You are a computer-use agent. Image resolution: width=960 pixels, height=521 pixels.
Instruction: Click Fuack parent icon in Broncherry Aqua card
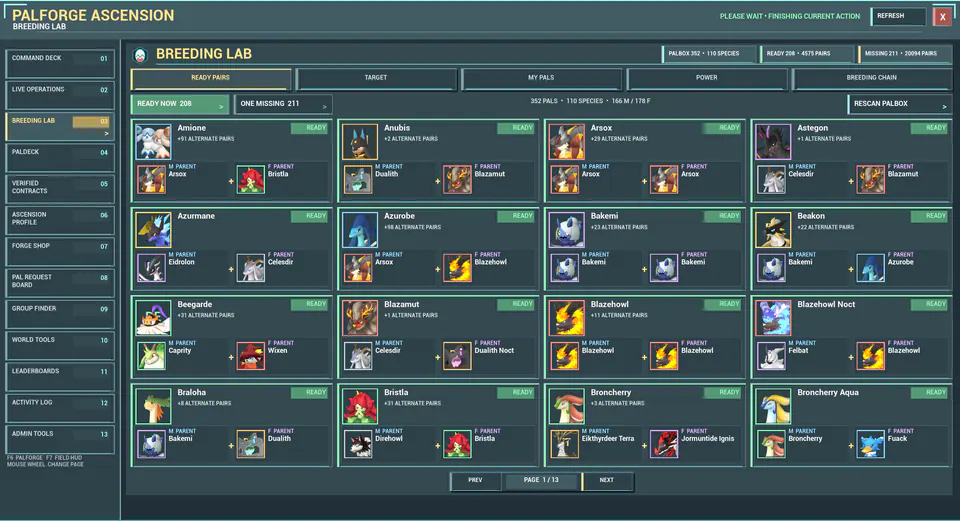click(871, 444)
